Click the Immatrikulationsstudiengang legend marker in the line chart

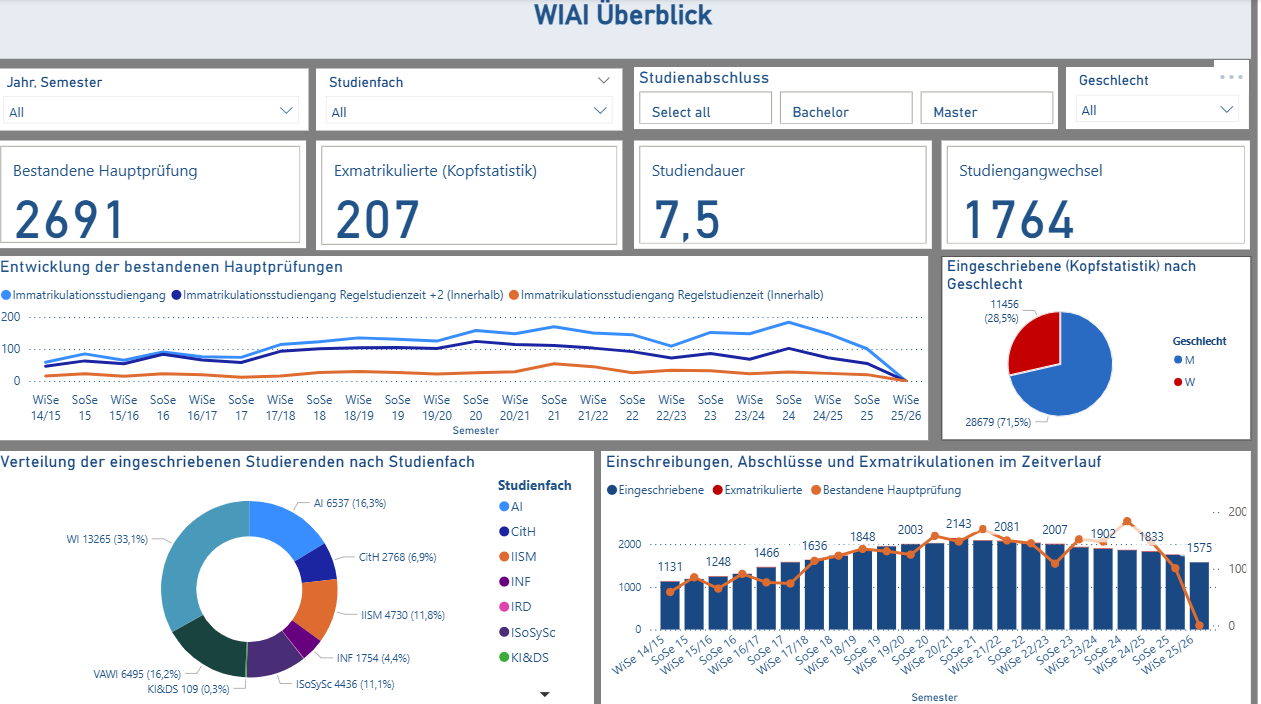click(x=8, y=295)
